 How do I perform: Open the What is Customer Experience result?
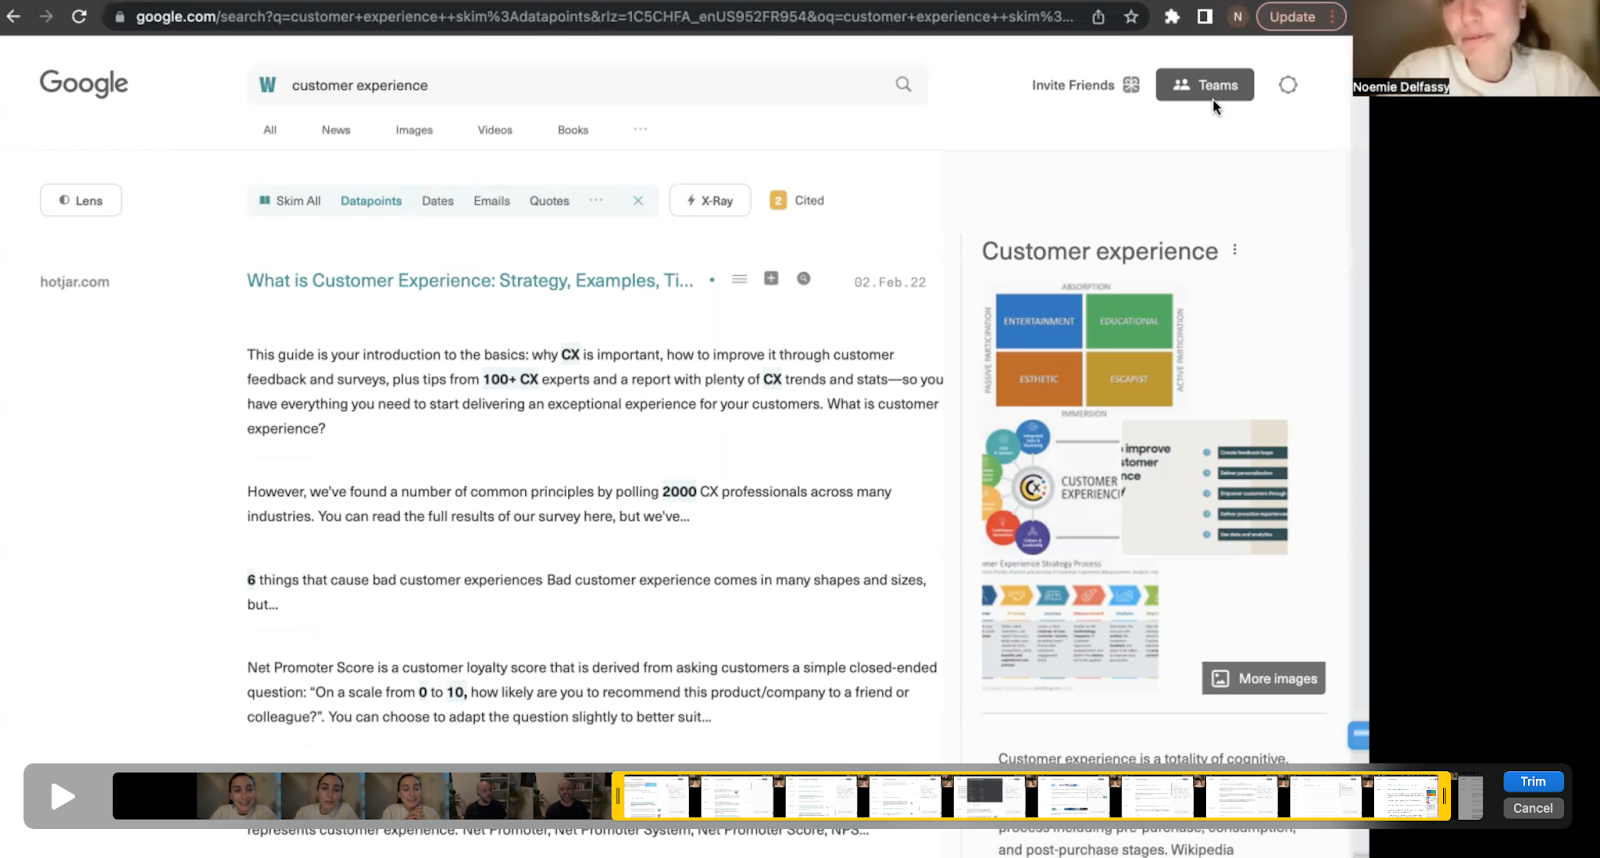(470, 281)
